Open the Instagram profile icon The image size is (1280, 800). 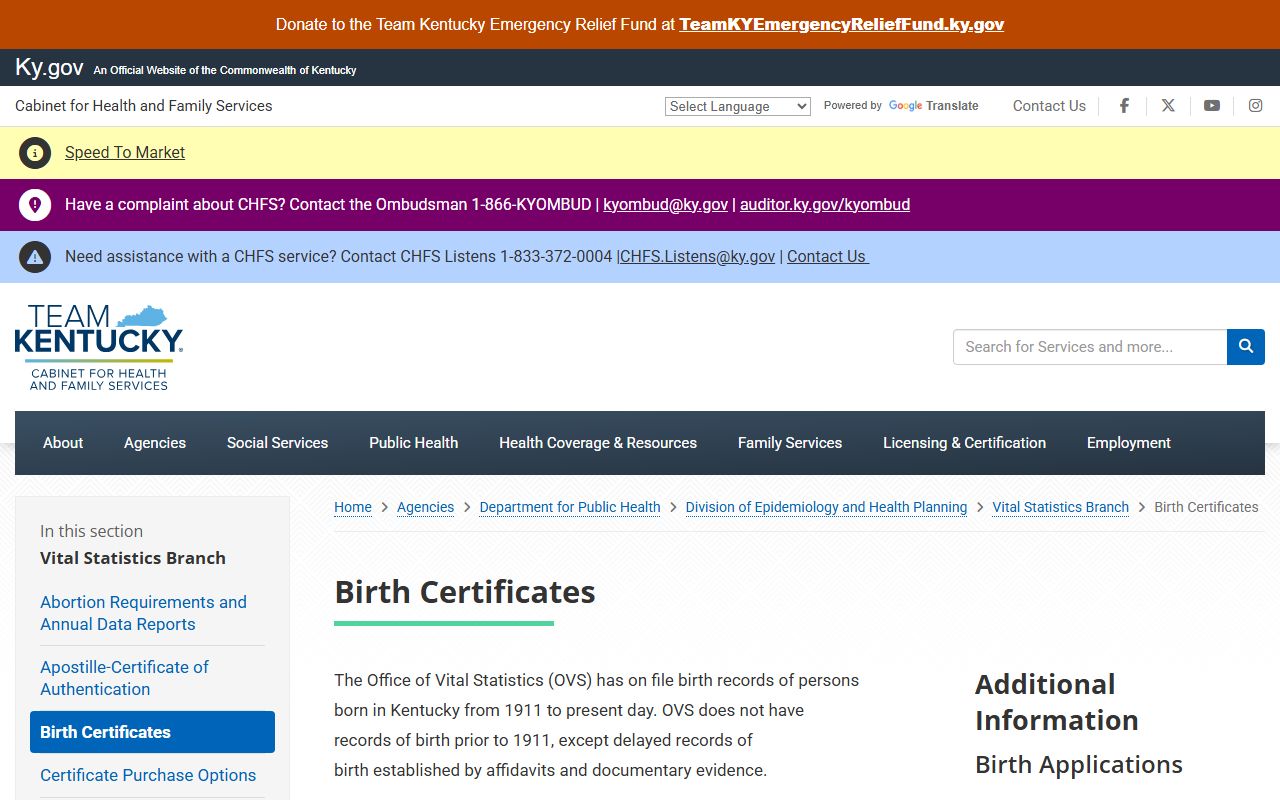tap(1255, 106)
